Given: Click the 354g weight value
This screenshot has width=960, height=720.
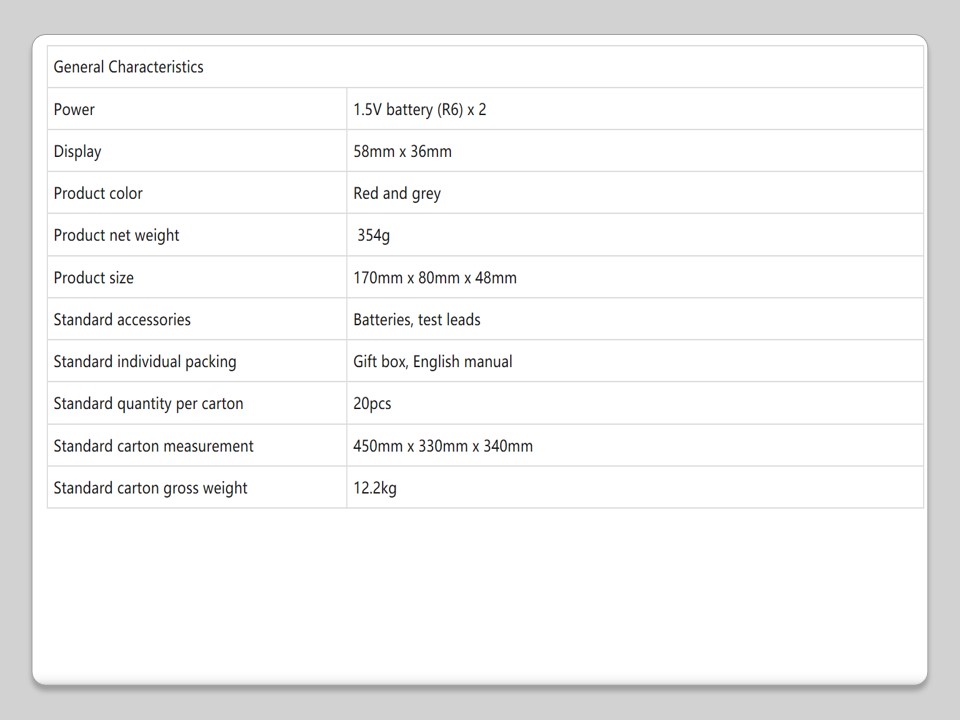Looking at the screenshot, I should pos(374,236).
